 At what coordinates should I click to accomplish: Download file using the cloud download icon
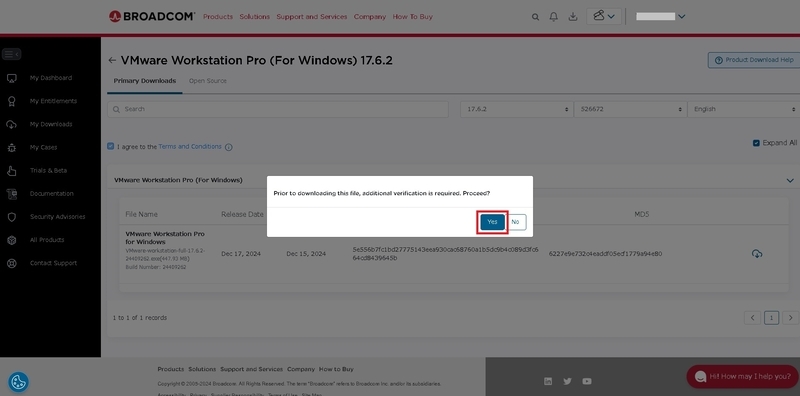(x=757, y=254)
